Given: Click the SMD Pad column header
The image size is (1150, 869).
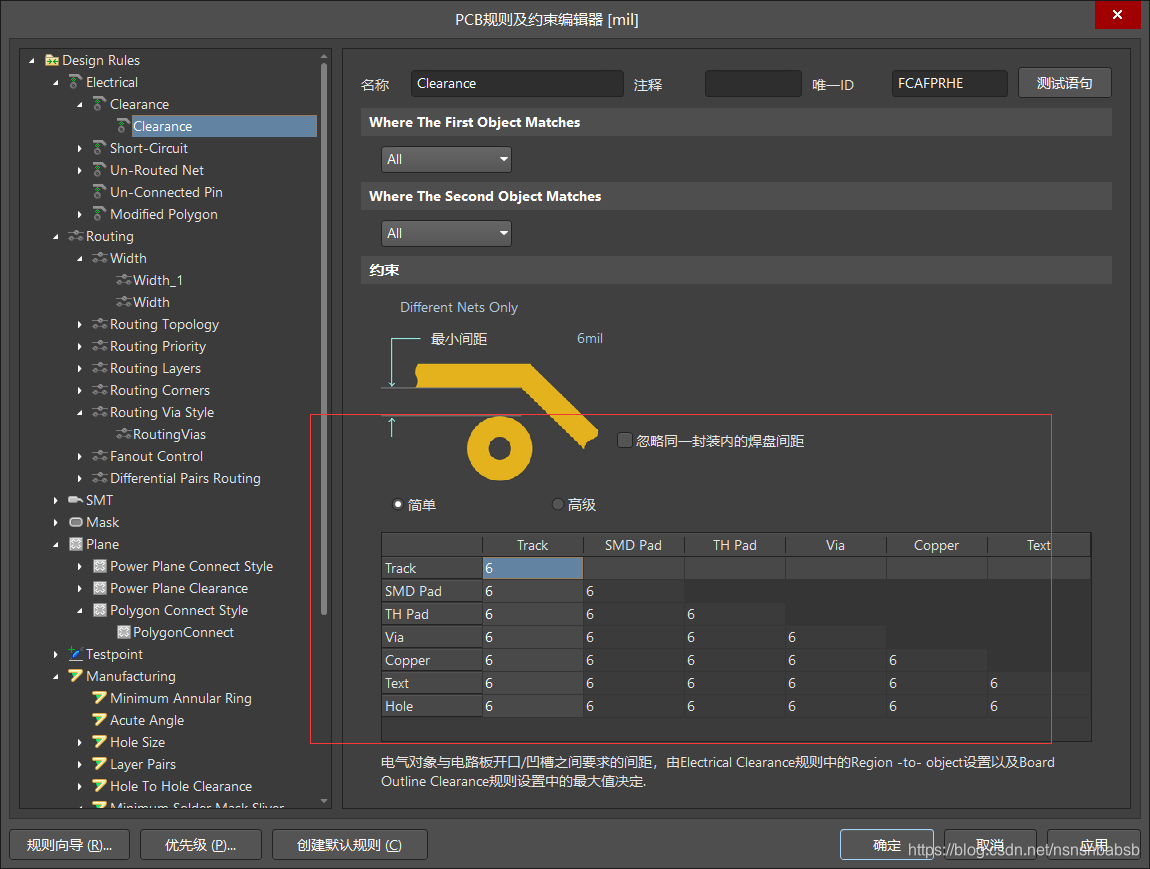Looking at the screenshot, I should (x=633, y=545).
